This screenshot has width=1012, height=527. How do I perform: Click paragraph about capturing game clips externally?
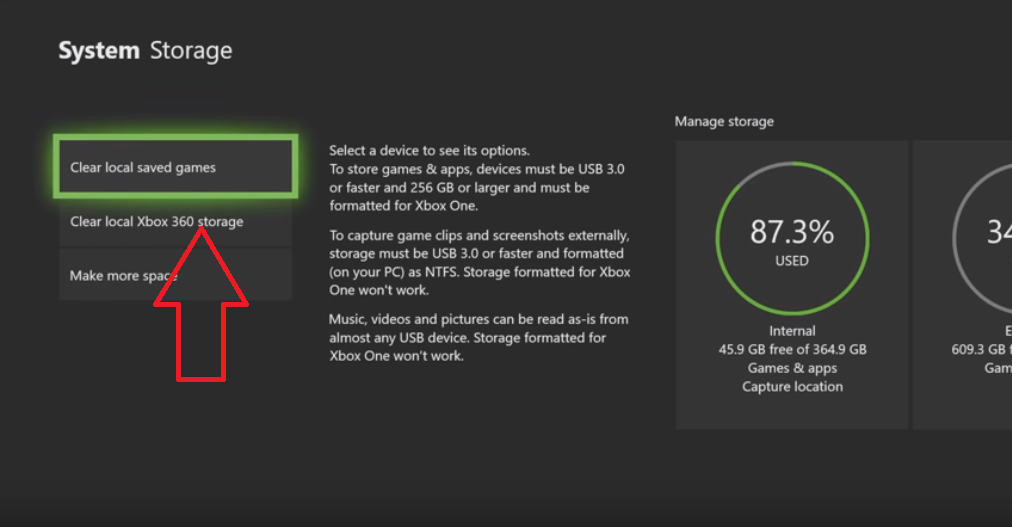480,263
